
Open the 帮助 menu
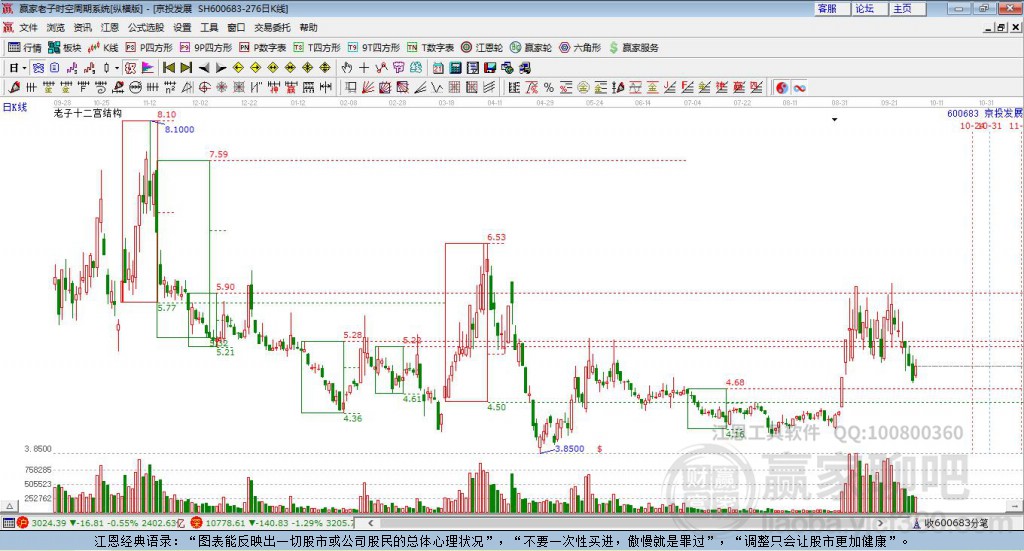[308, 27]
